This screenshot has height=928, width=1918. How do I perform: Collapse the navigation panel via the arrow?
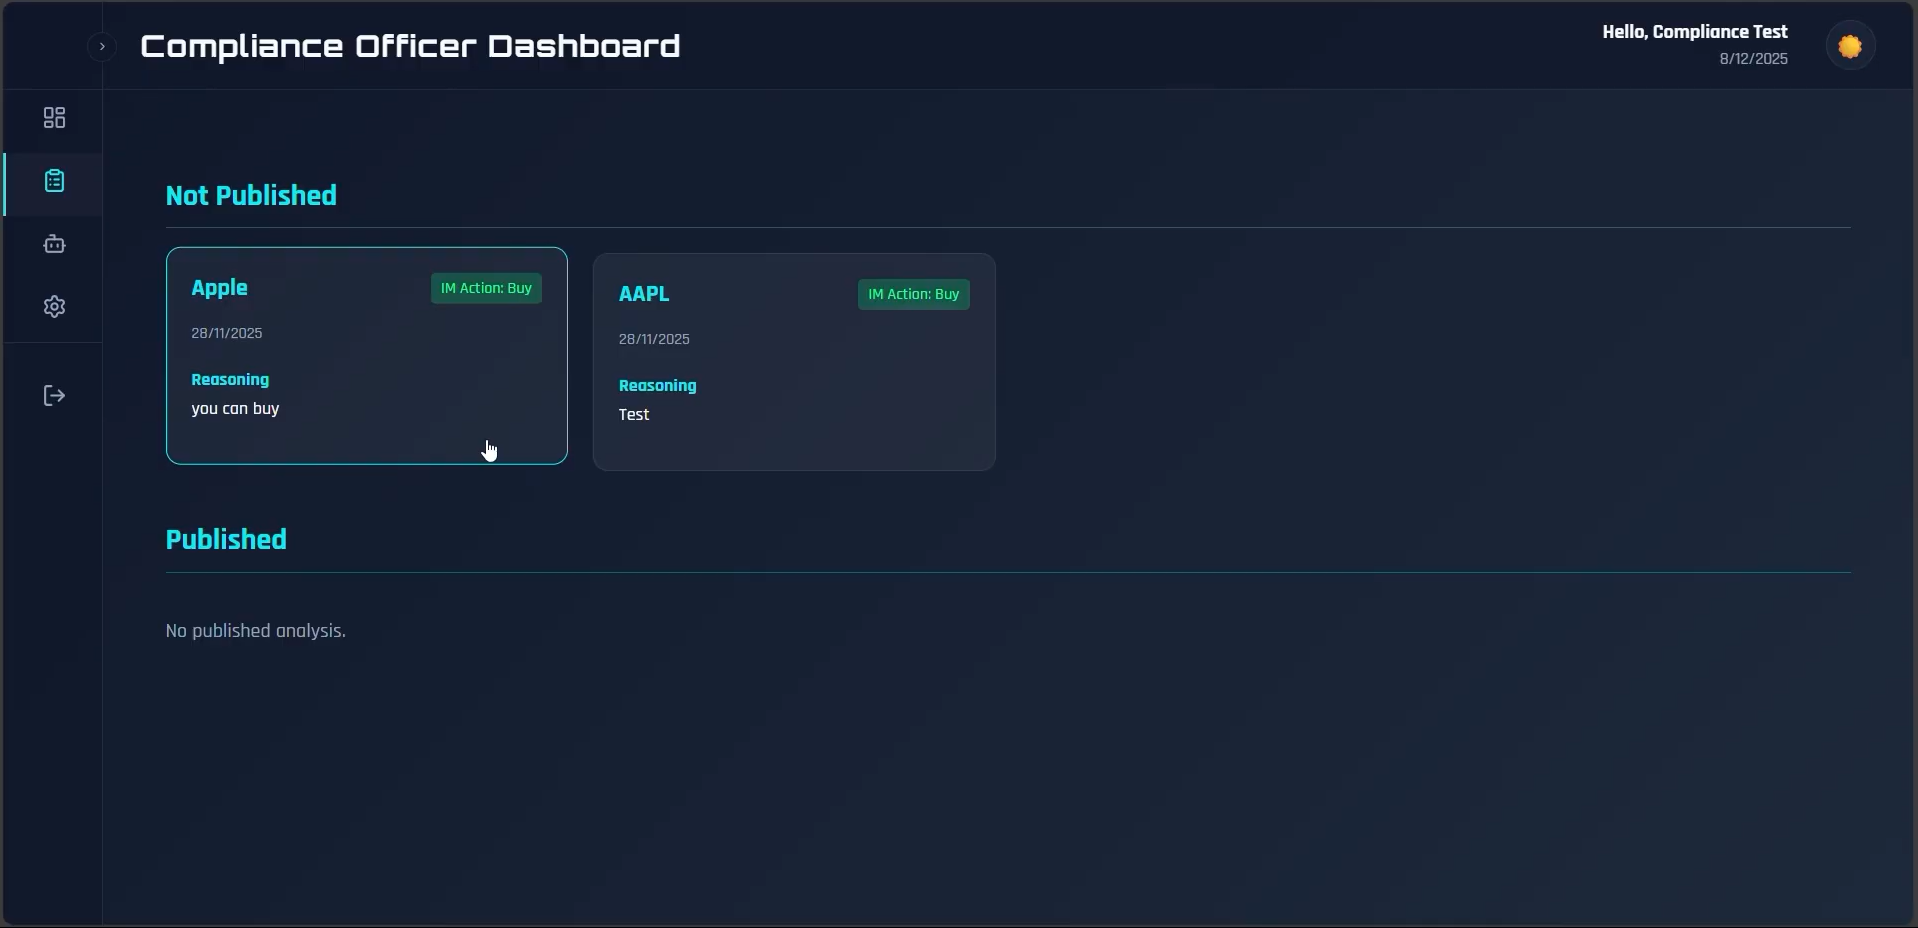101,46
